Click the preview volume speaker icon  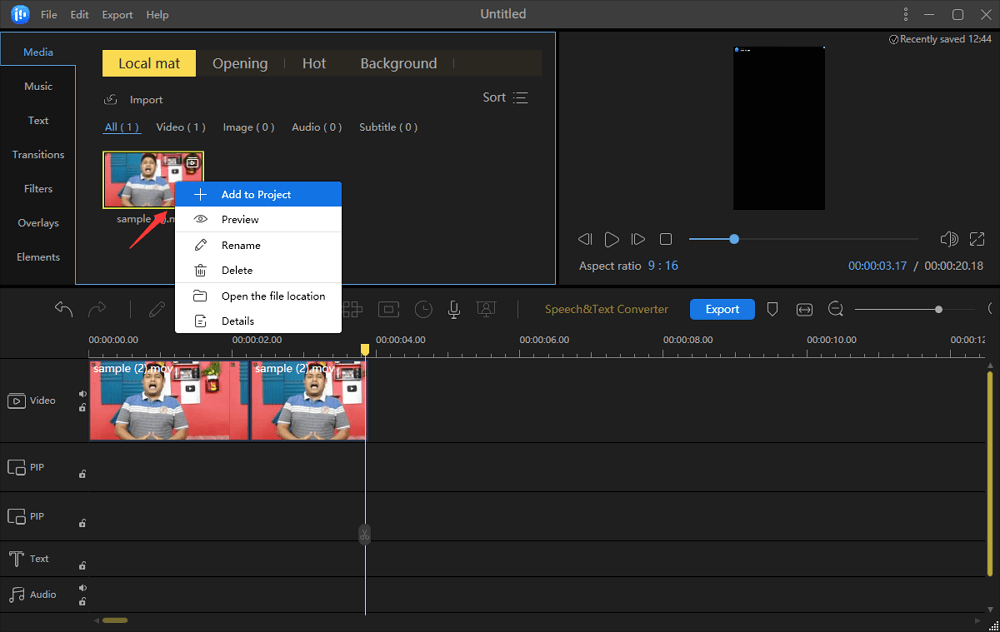point(949,239)
